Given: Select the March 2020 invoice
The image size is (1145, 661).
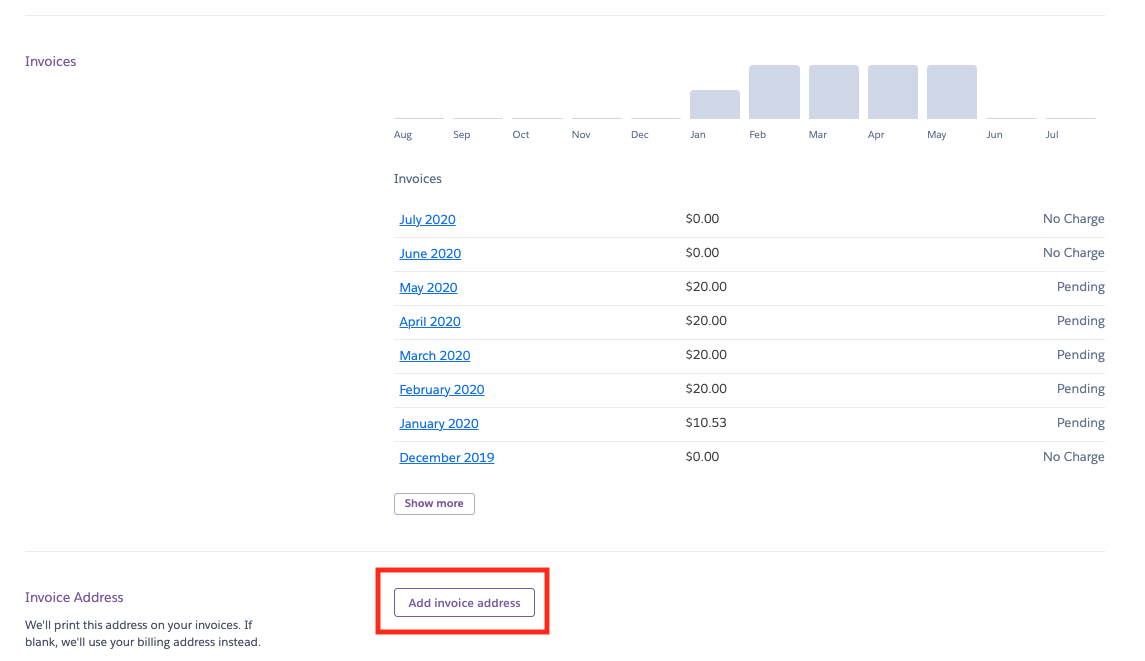Looking at the screenshot, I should 434,356.
